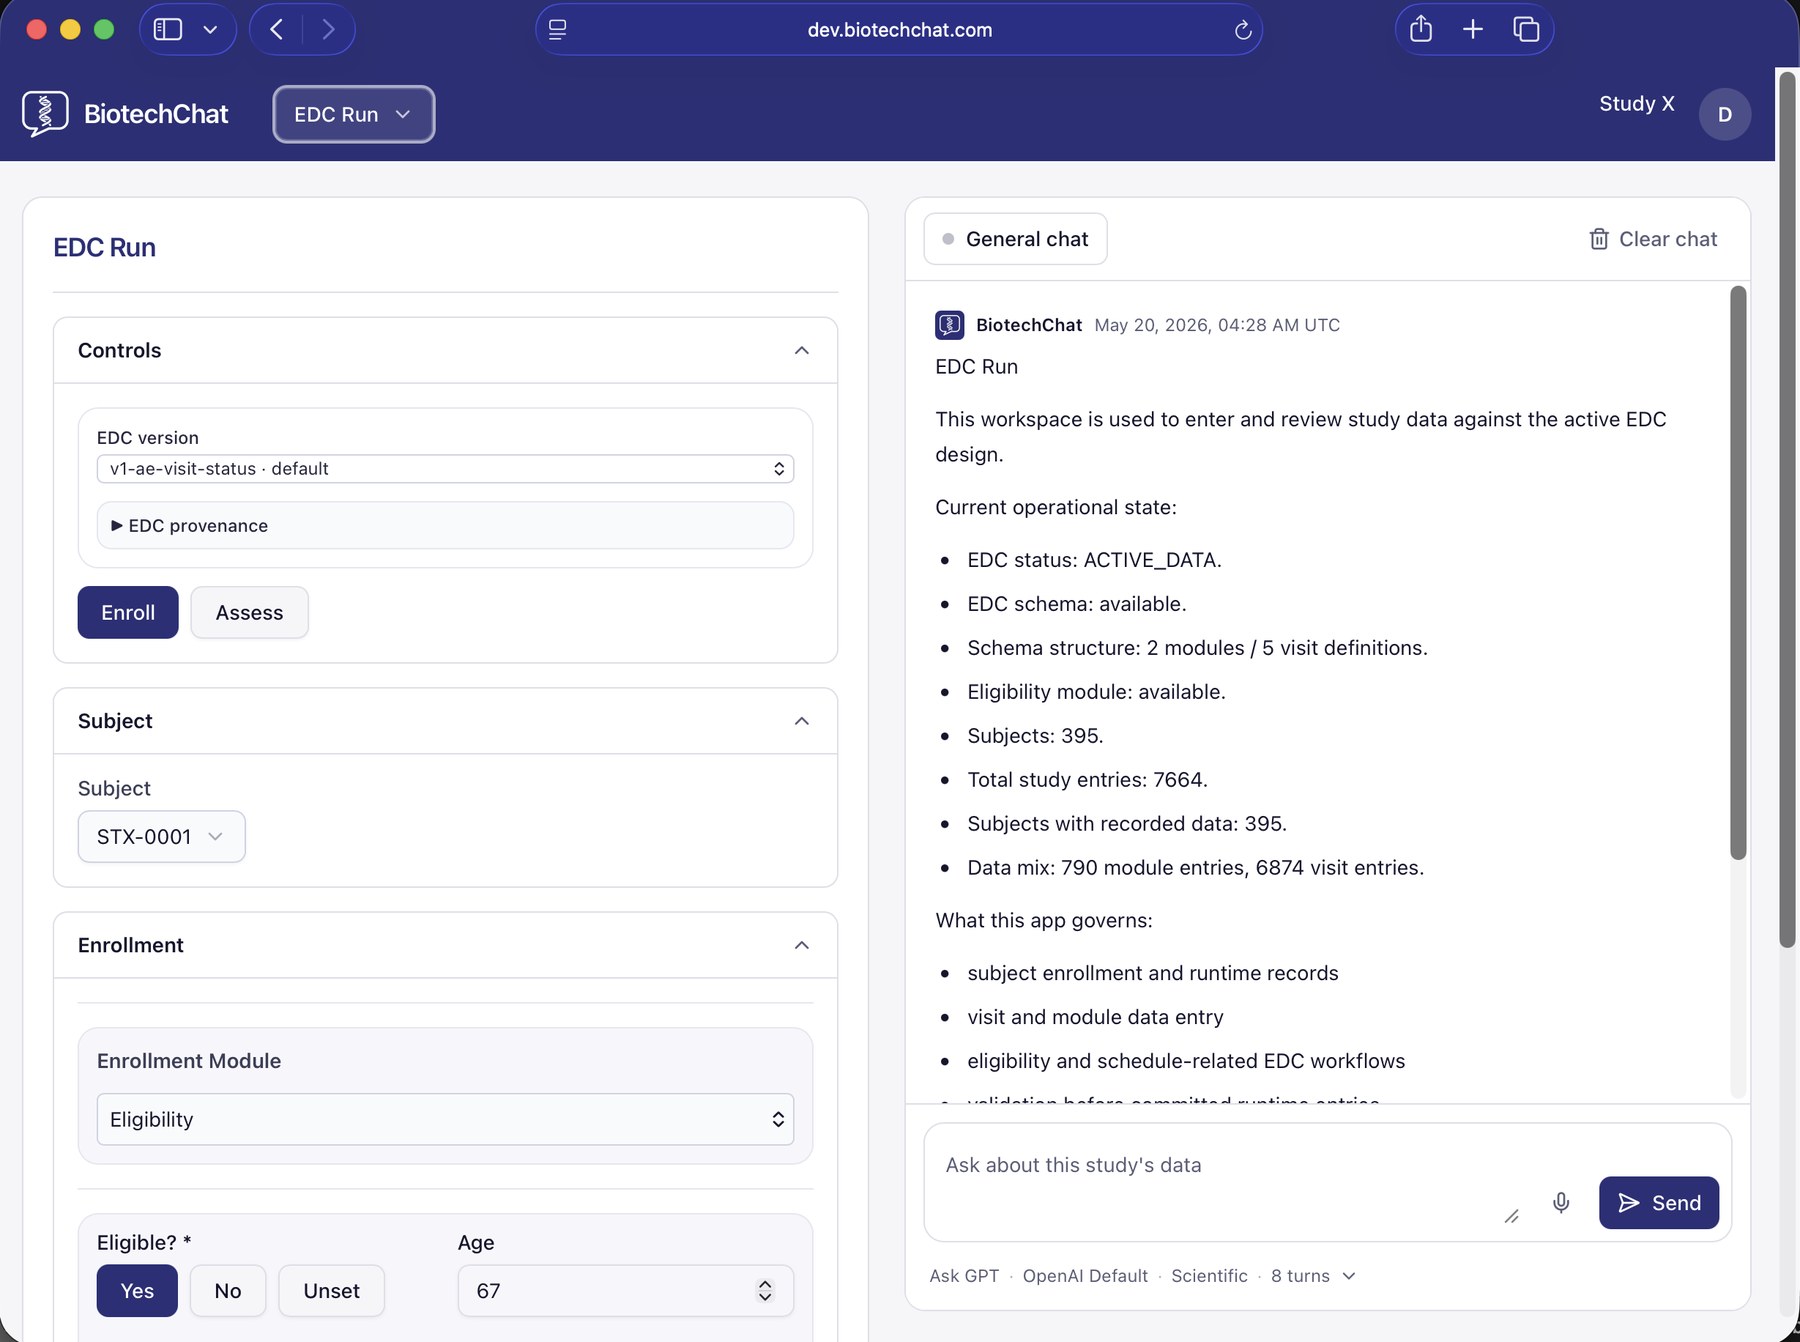Go back with browser back arrow

[277, 30]
